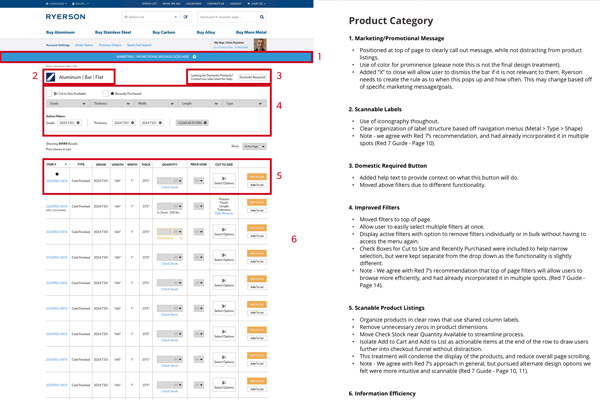Open the Buy Carbon menu
Viewport: 600px width, 400px height.
(164, 33)
